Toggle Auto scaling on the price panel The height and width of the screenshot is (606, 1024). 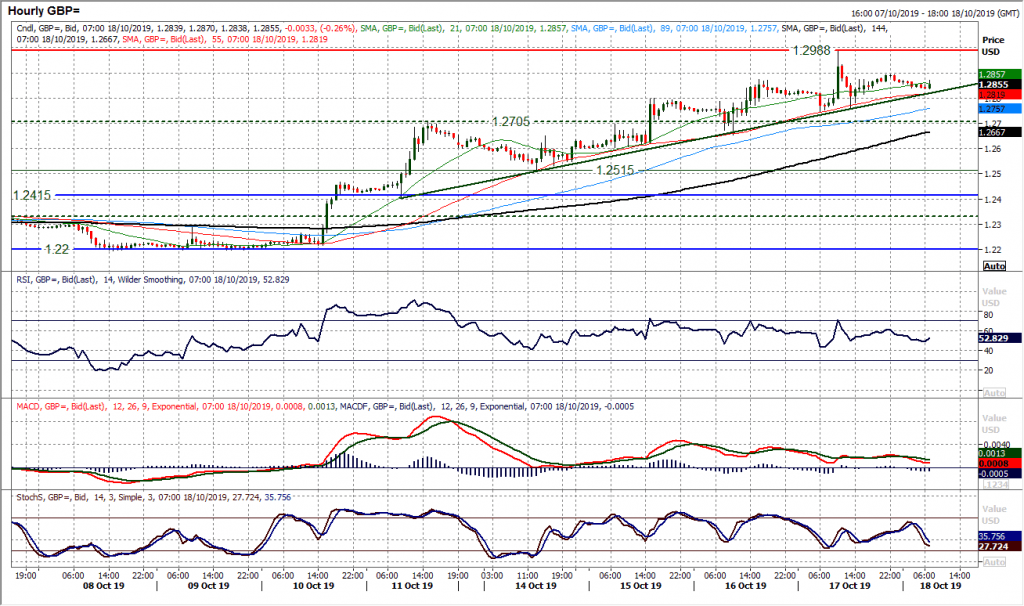(994, 266)
